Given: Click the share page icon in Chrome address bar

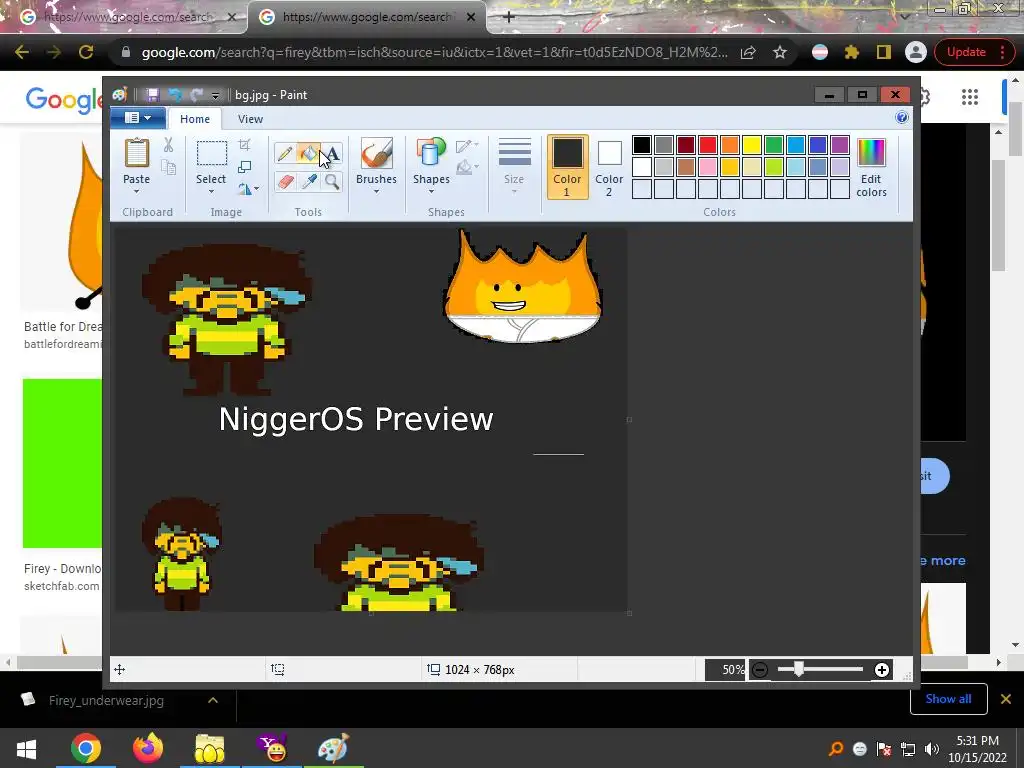Looking at the screenshot, I should coord(748,52).
